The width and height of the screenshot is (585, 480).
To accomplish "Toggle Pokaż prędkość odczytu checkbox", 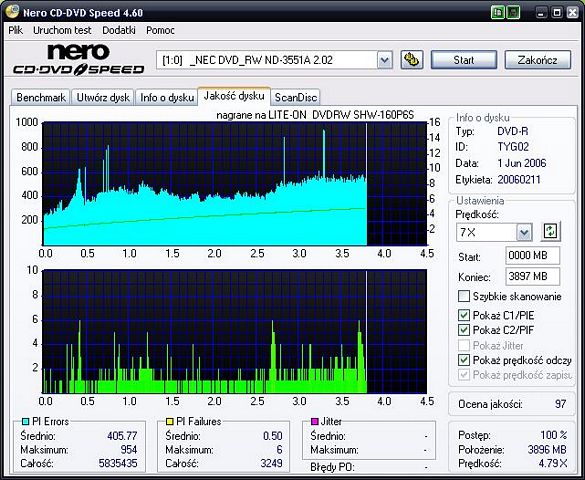I will click(463, 360).
